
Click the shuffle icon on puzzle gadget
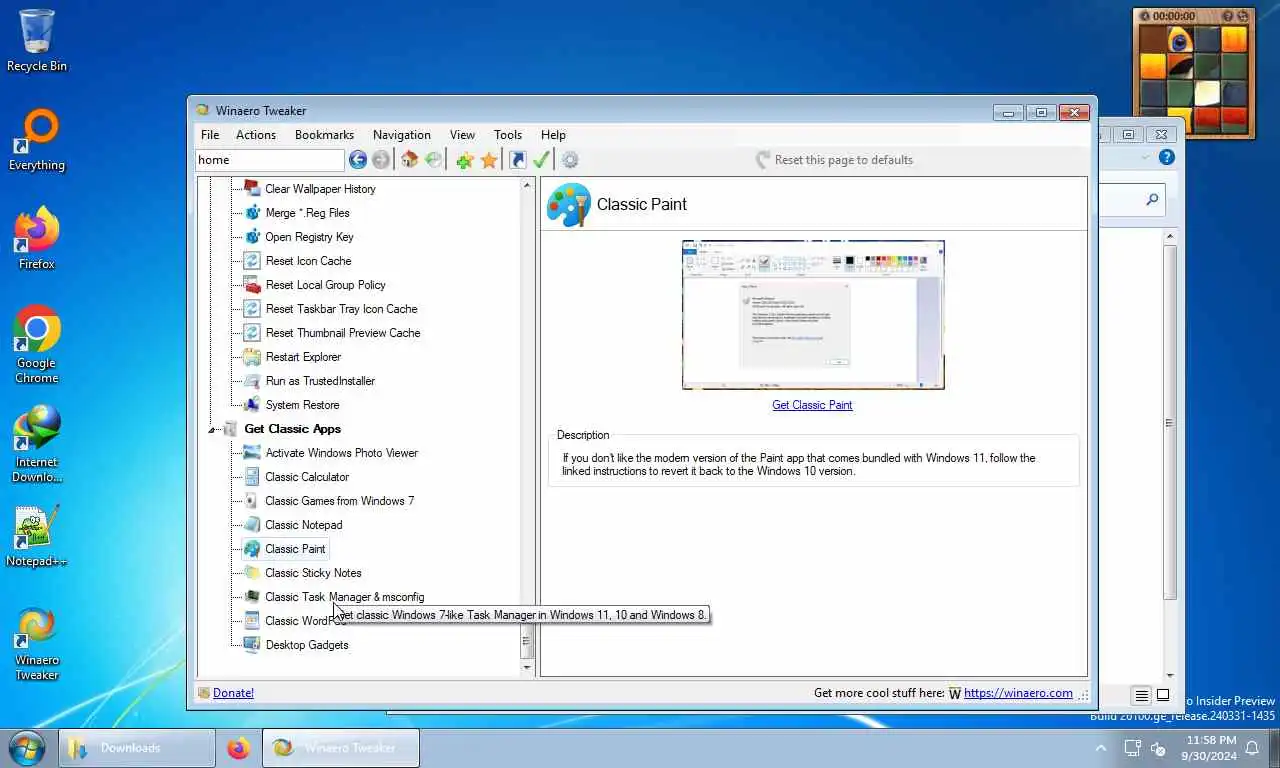tap(1244, 16)
